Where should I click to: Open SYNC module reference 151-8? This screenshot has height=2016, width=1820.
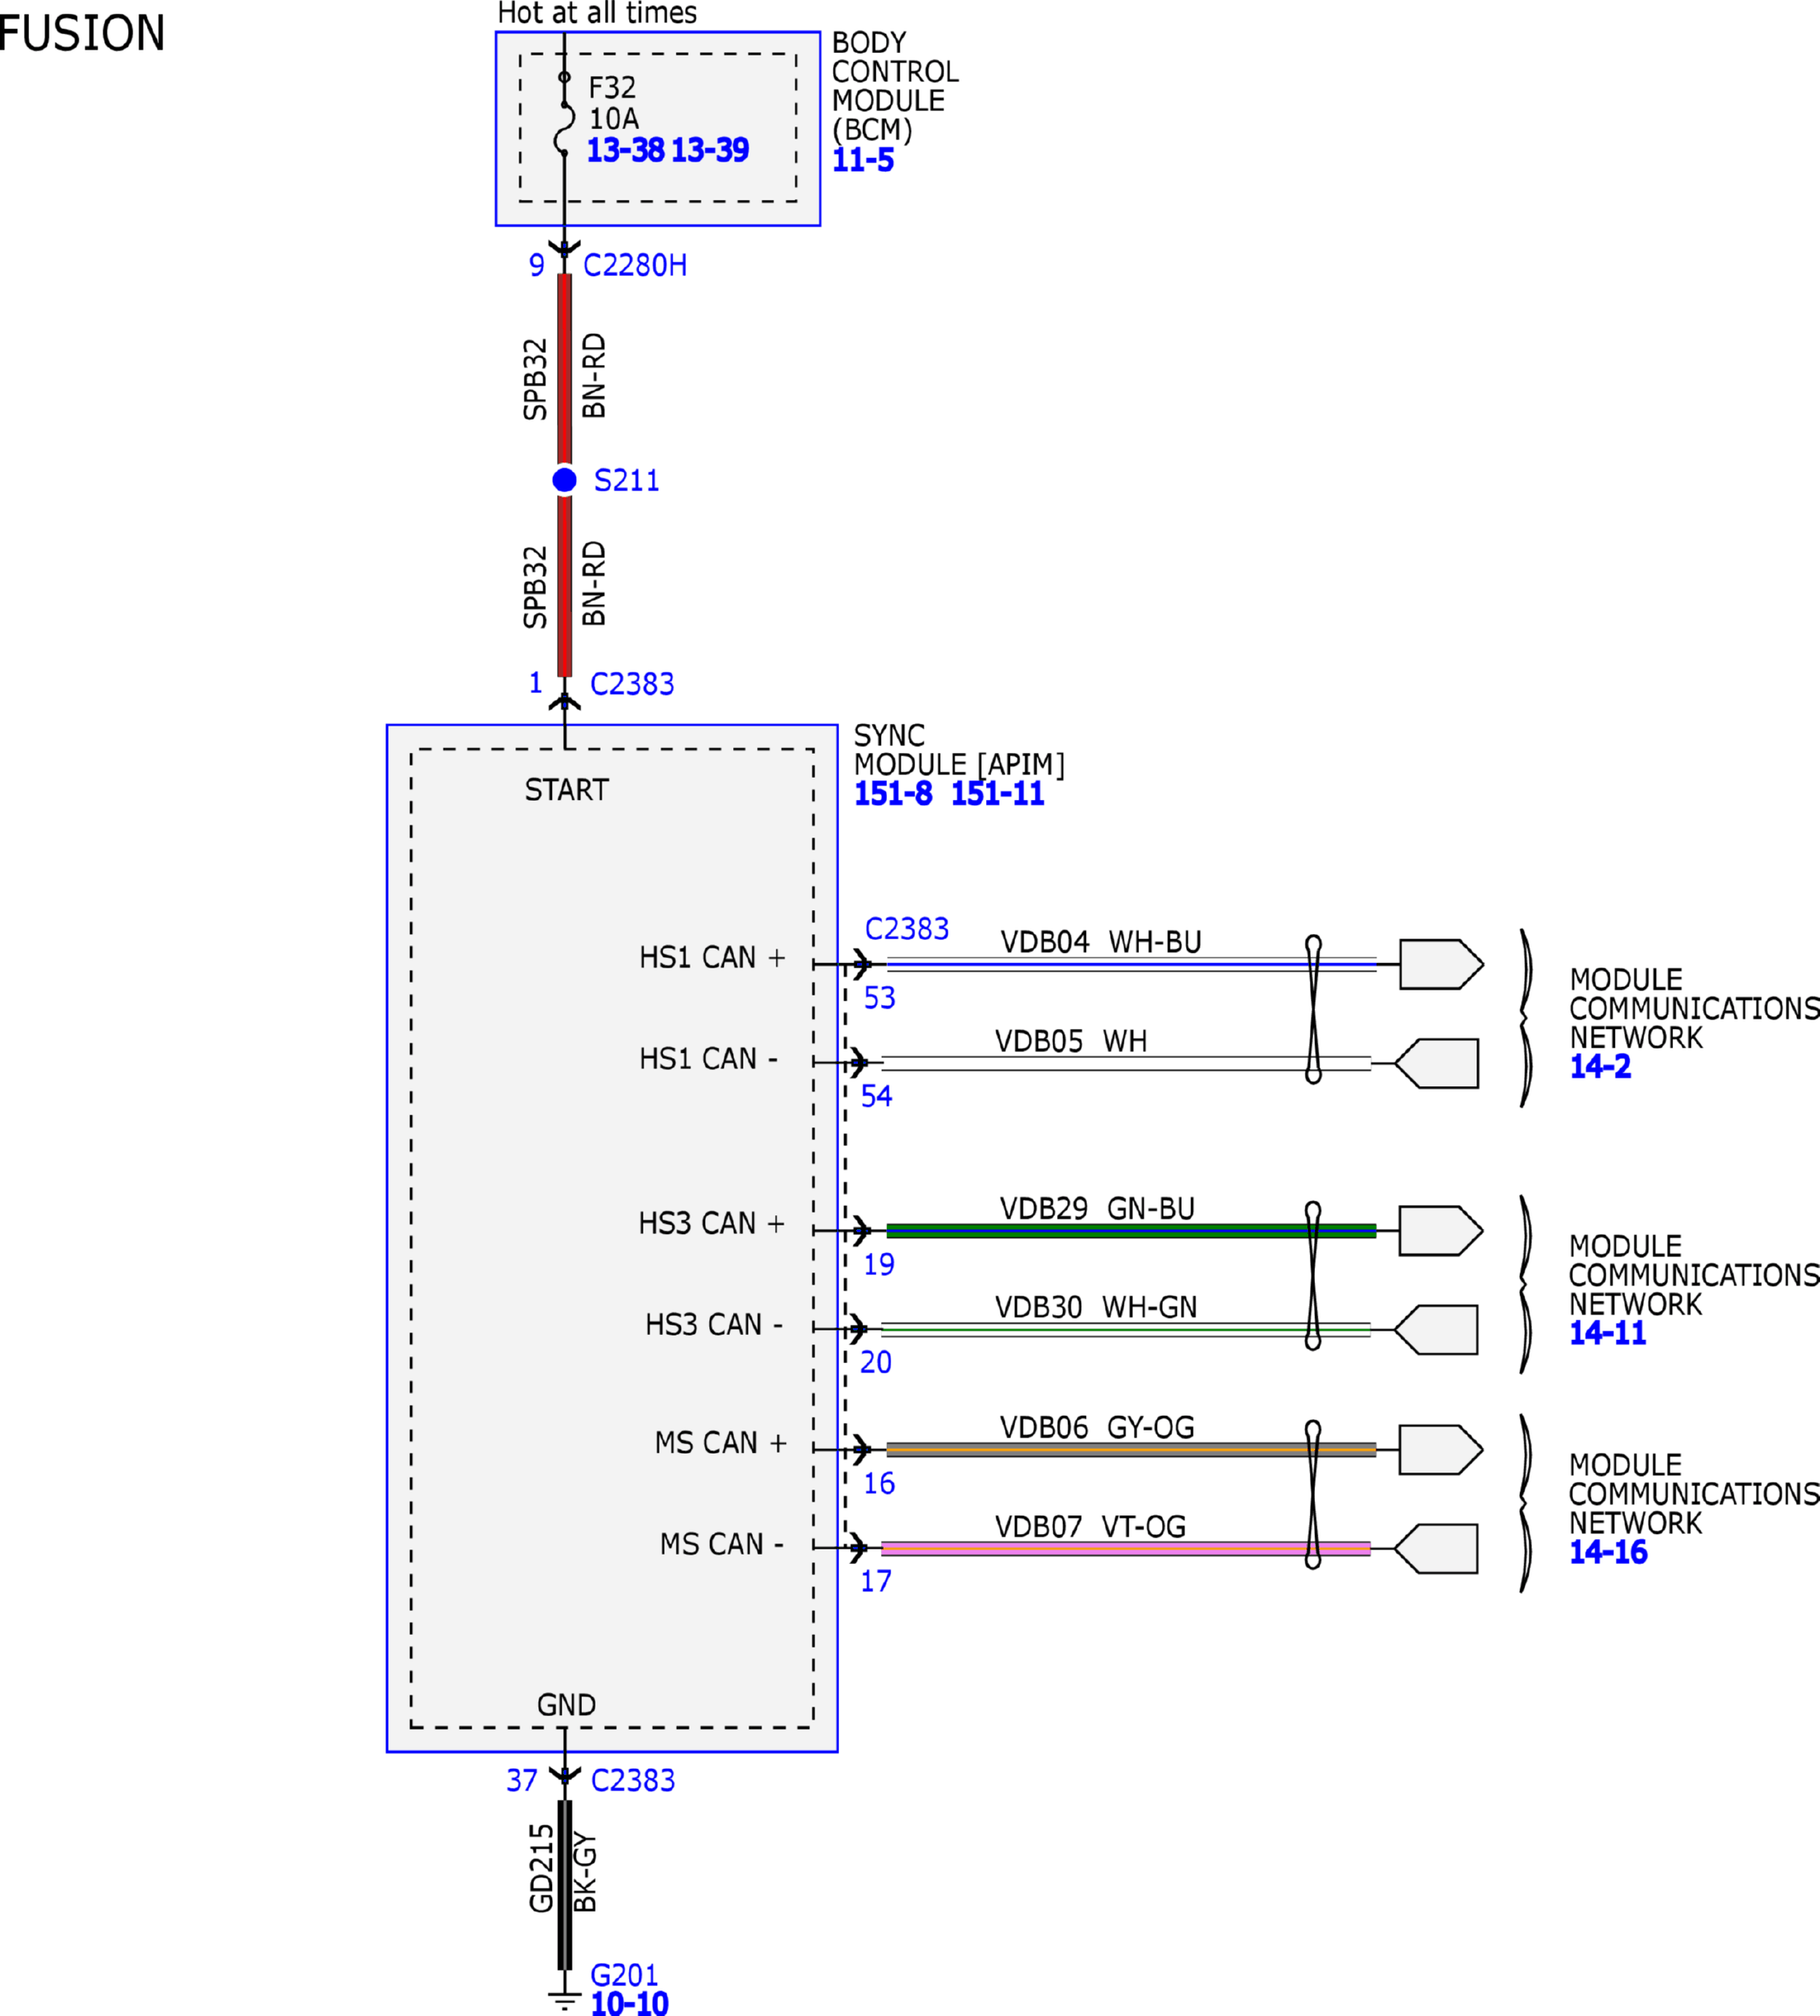coord(893,794)
